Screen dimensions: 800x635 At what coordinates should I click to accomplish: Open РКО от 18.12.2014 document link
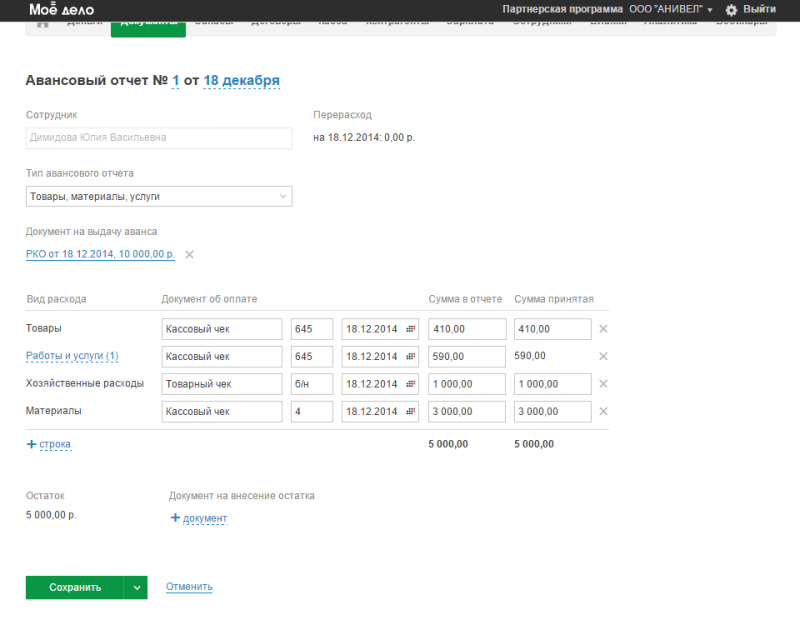[x=100, y=255]
